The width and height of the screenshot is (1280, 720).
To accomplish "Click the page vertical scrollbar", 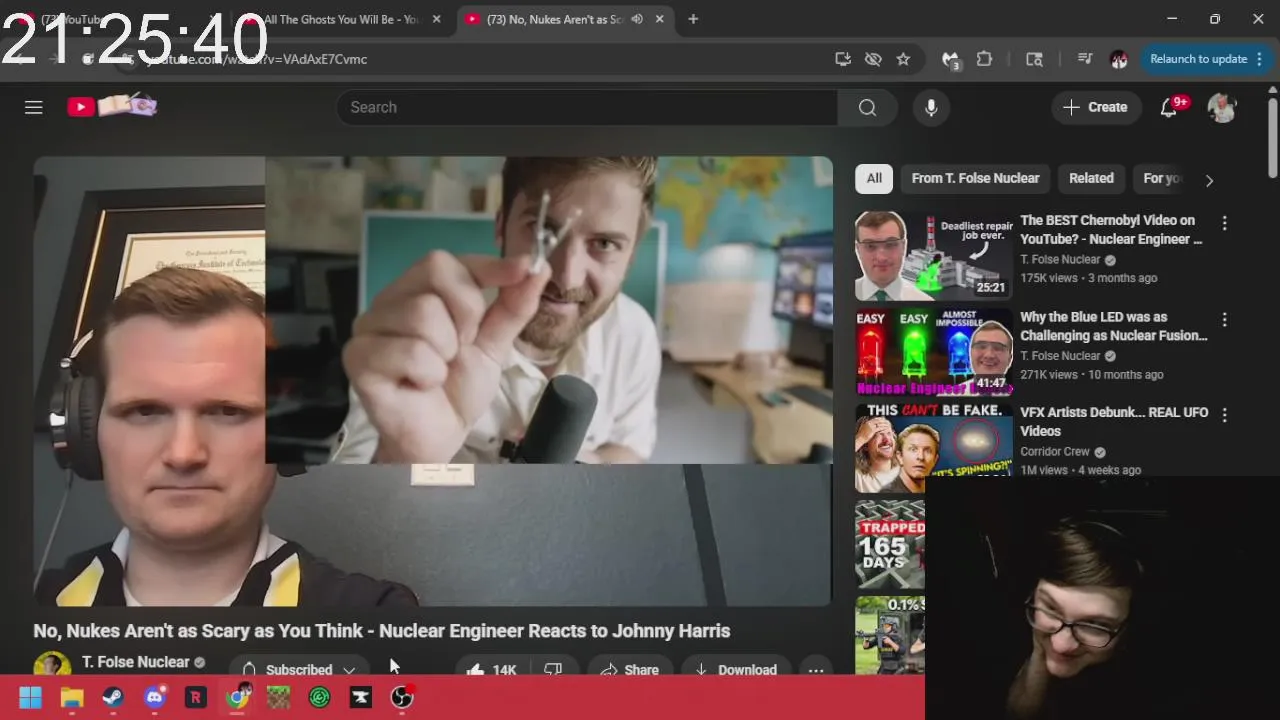I will click(1272, 138).
